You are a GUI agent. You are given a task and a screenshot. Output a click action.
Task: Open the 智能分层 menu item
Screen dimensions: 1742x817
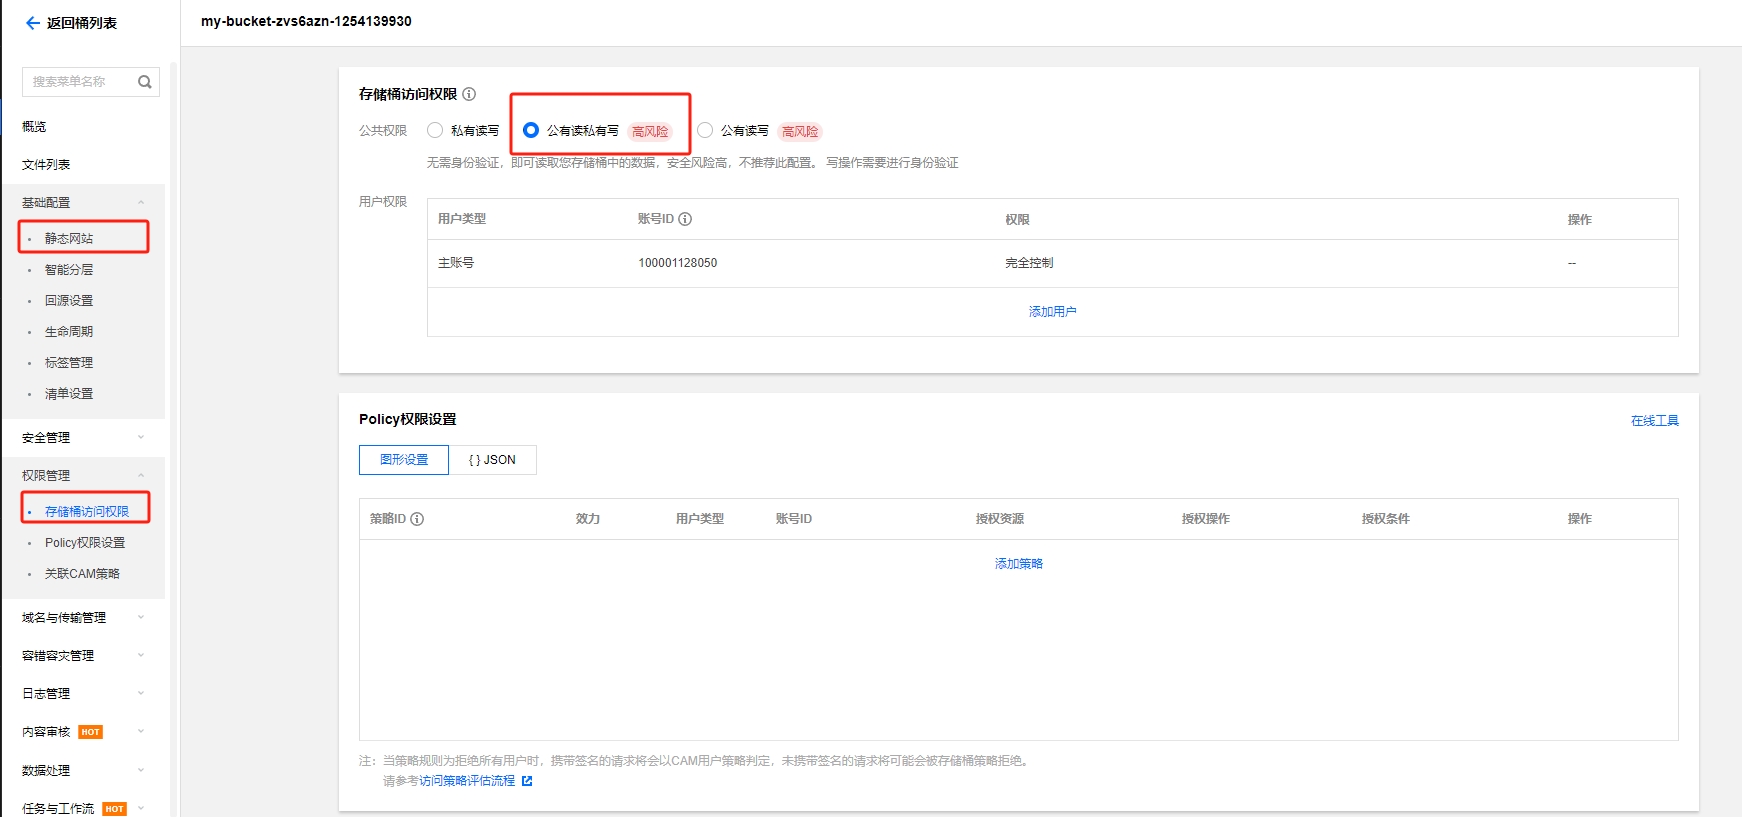pos(69,270)
